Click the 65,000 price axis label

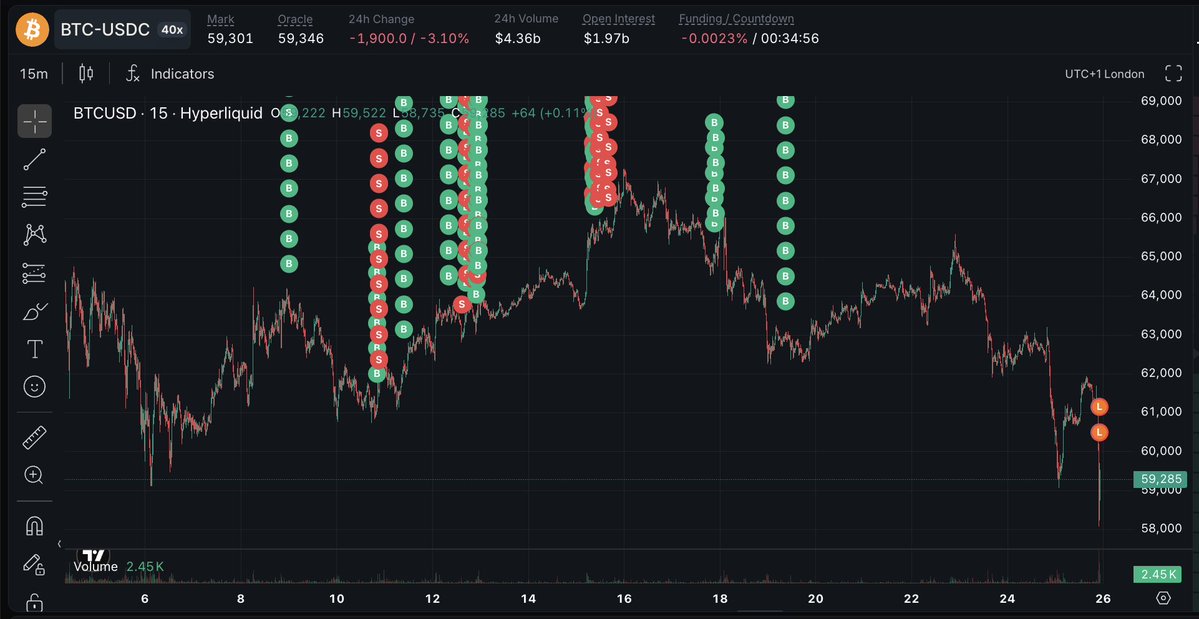1162,256
